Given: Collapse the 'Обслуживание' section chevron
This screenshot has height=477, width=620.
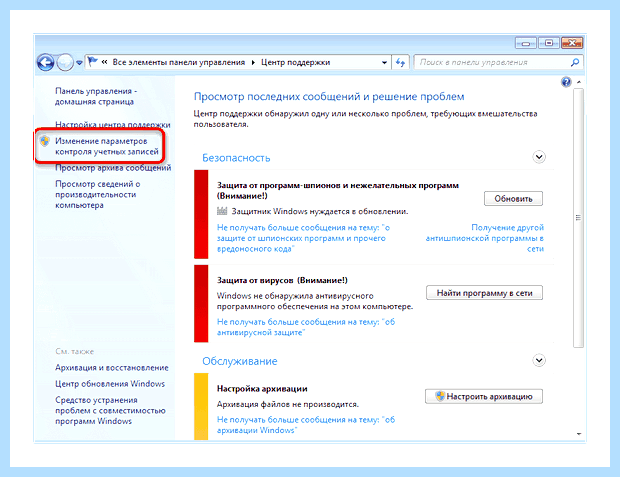Looking at the screenshot, I should point(539,360).
